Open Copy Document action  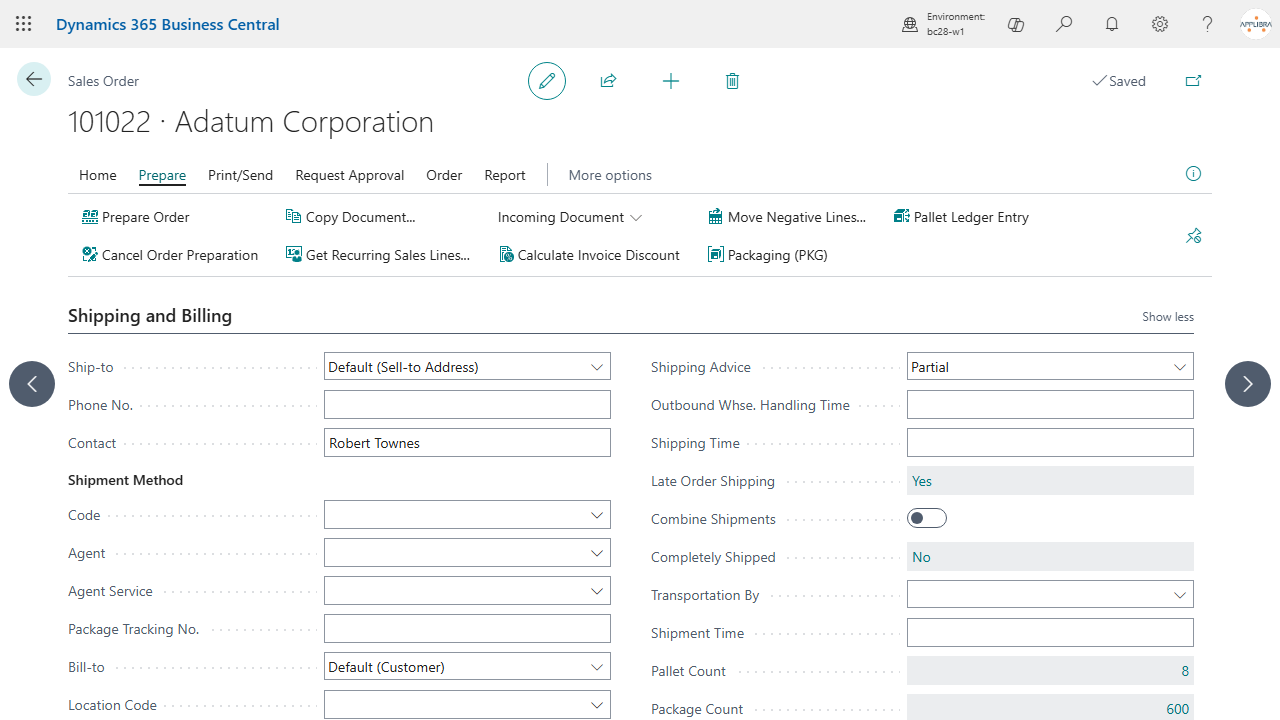pyautogui.click(x=351, y=217)
